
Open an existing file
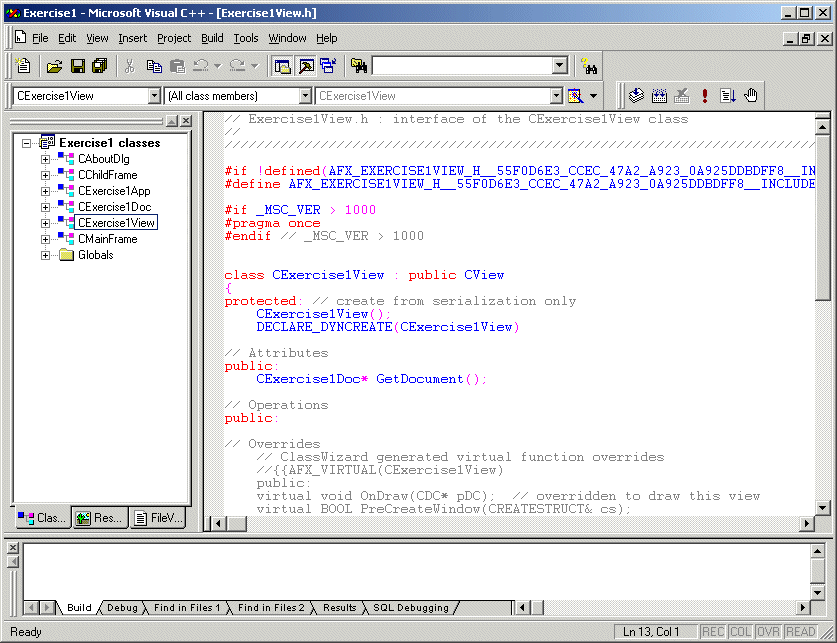tap(55, 65)
